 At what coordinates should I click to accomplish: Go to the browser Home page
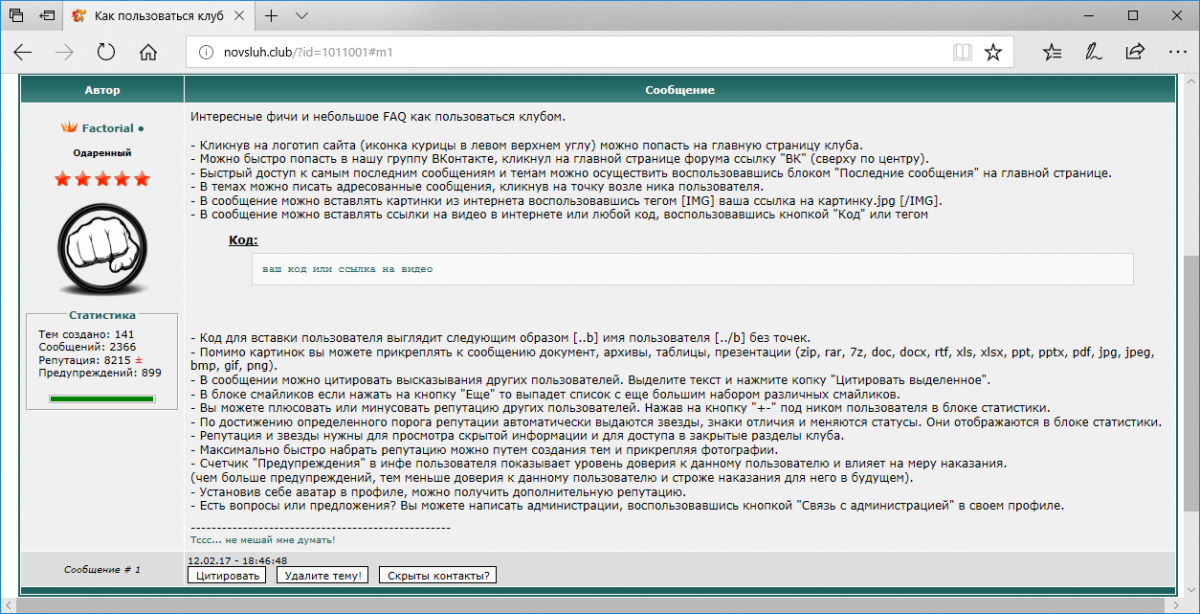click(x=148, y=52)
